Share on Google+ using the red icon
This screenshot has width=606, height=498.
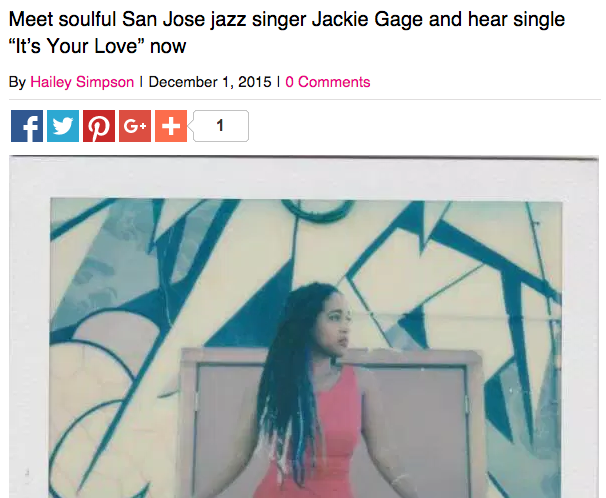click(x=135, y=126)
